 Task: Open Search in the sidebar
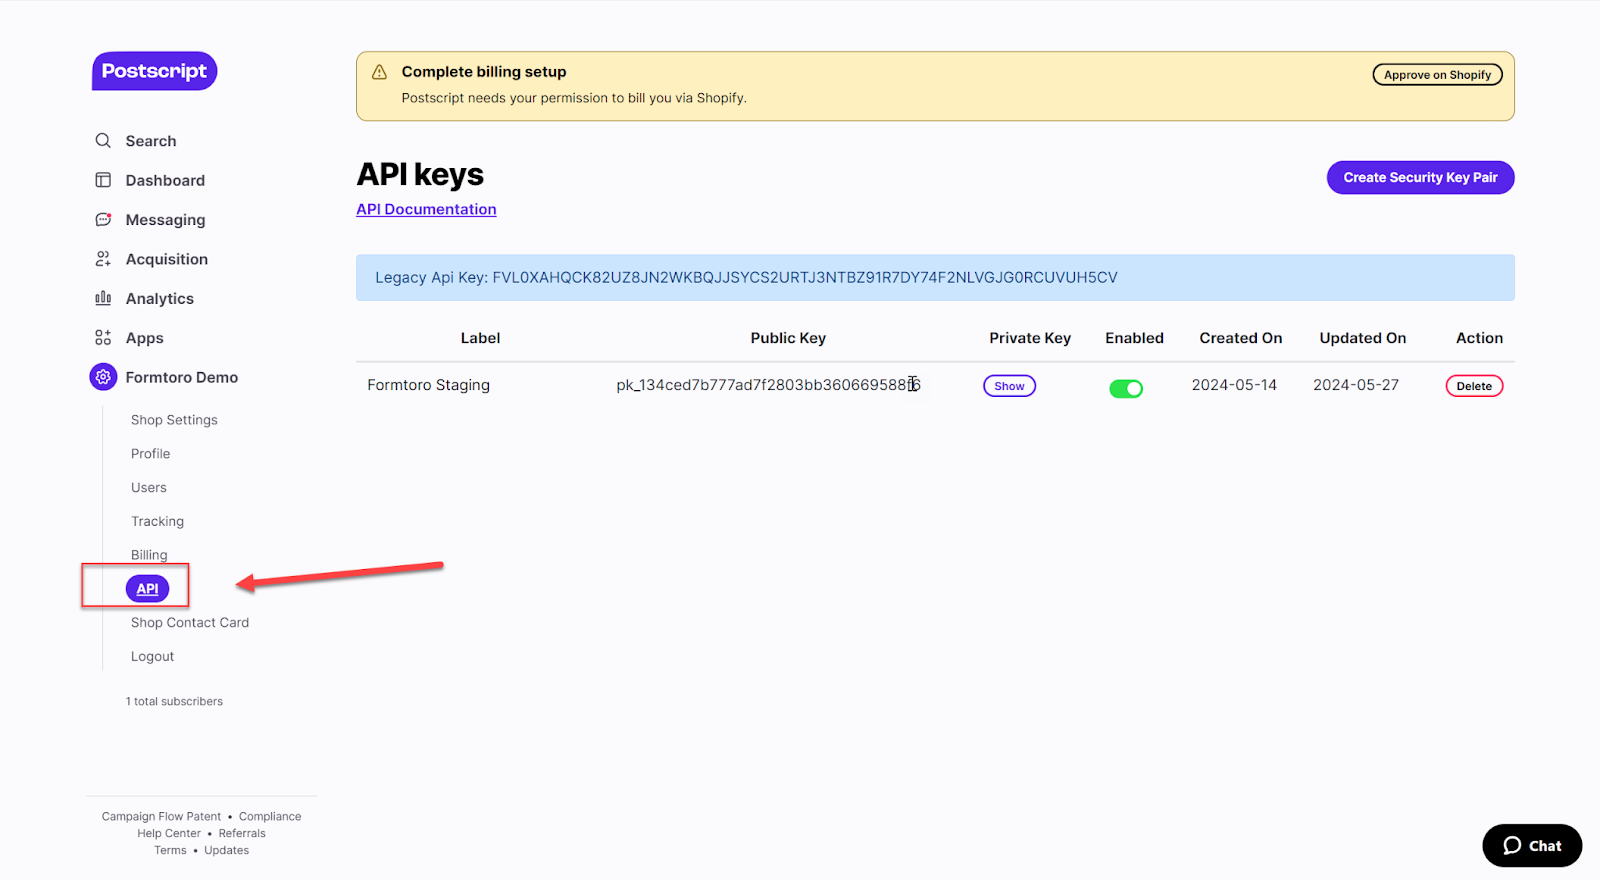pyautogui.click(x=151, y=141)
